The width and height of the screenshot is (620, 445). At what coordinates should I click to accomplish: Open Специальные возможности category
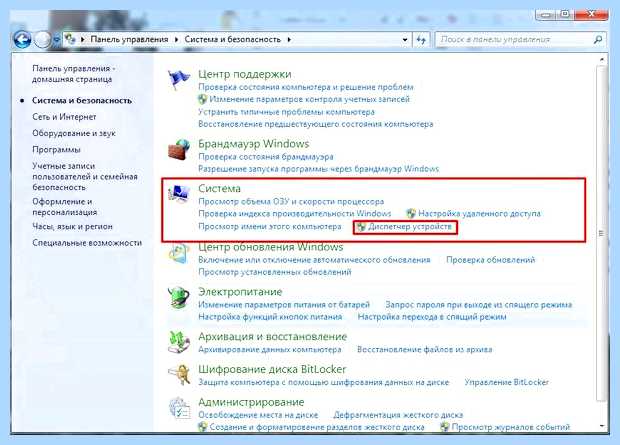pos(87,243)
